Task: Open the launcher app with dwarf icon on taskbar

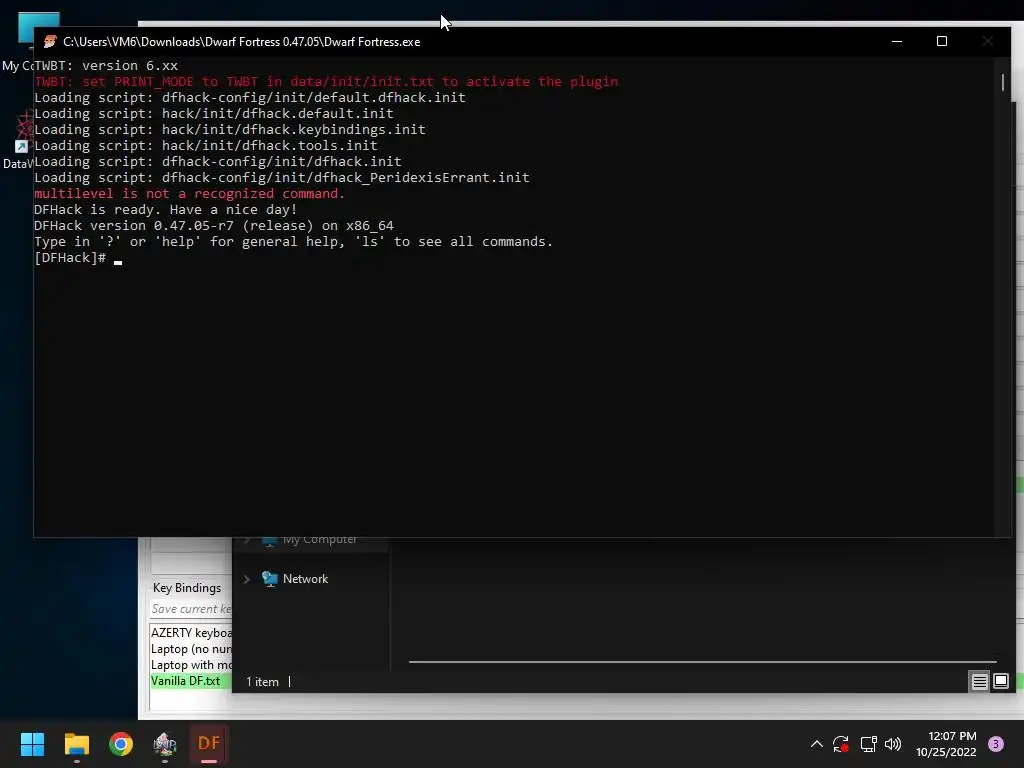Action: [165, 744]
